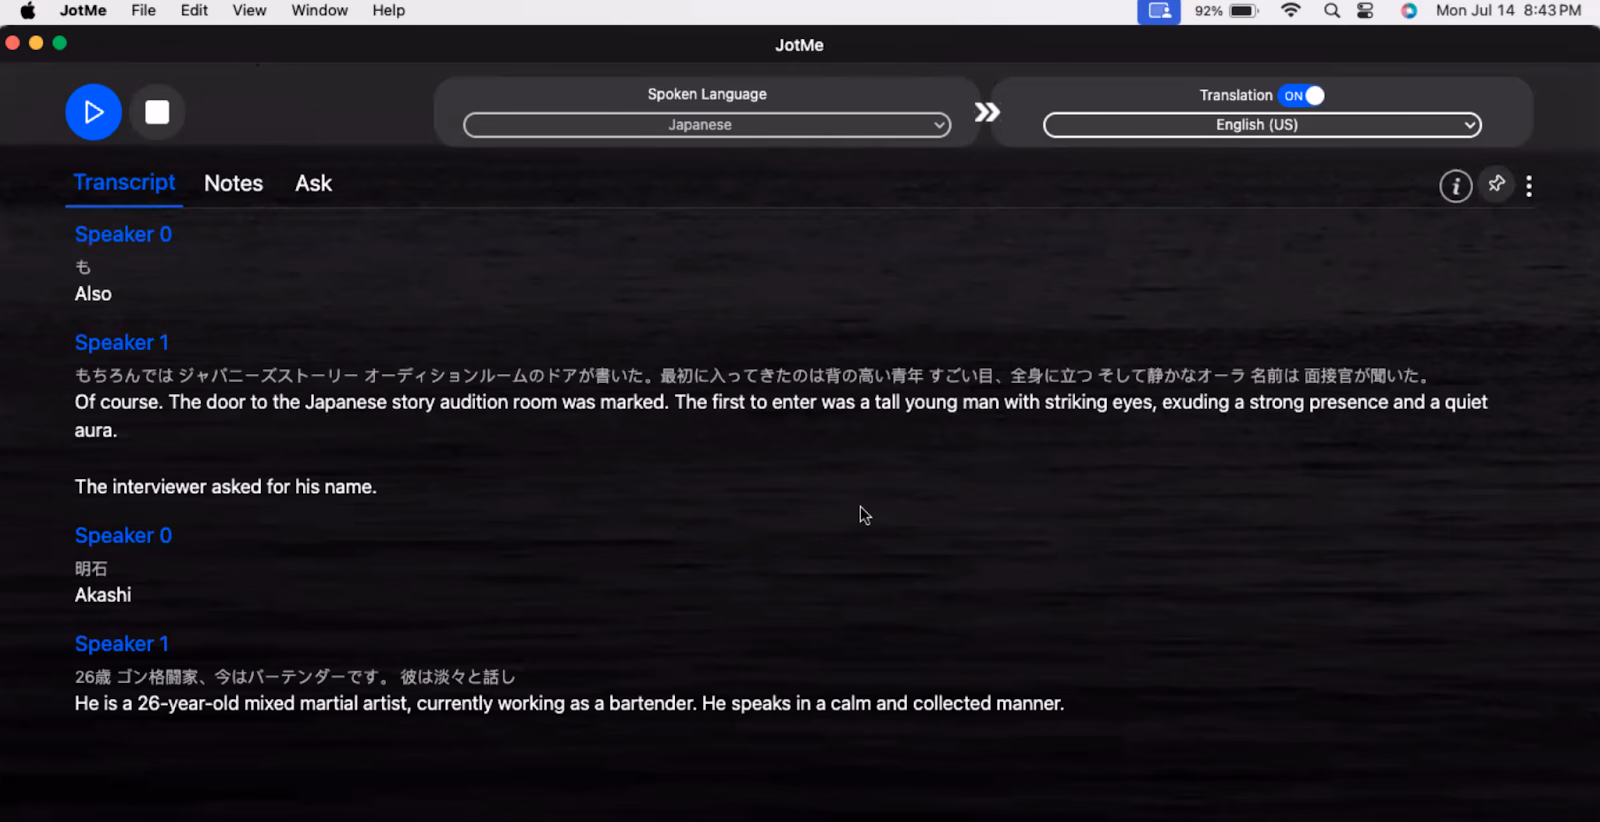Click the double-arrow icon between languages
This screenshot has height=822, width=1600.
[x=987, y=112]
